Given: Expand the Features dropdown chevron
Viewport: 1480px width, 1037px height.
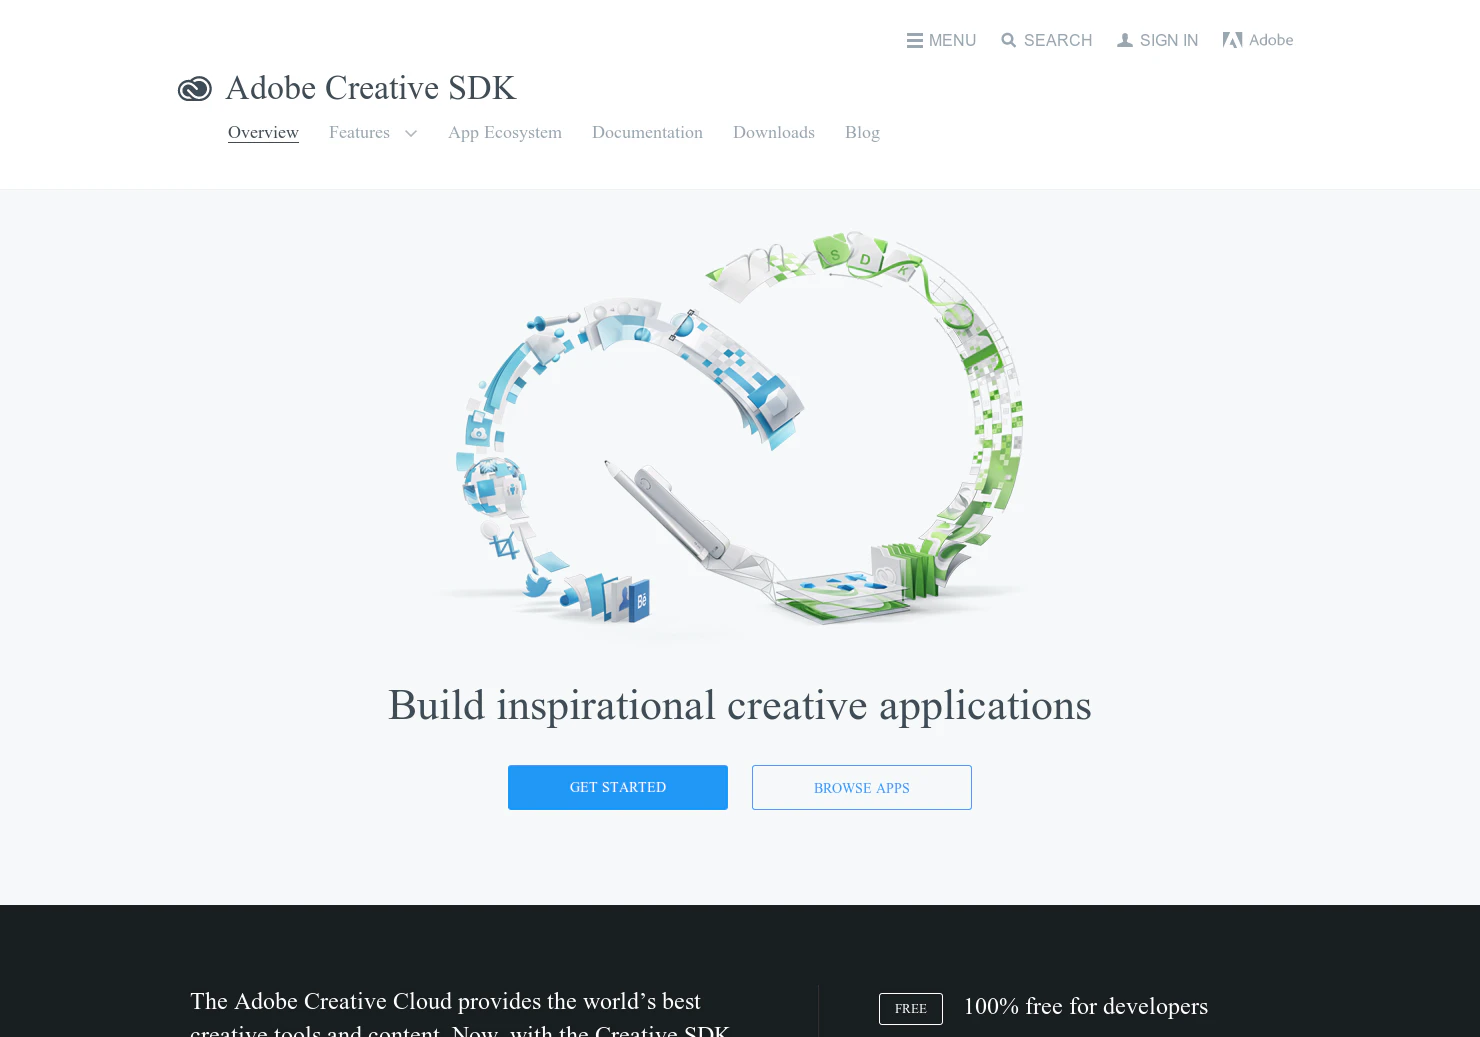Looking at the screenshot, I should (411, 134).
